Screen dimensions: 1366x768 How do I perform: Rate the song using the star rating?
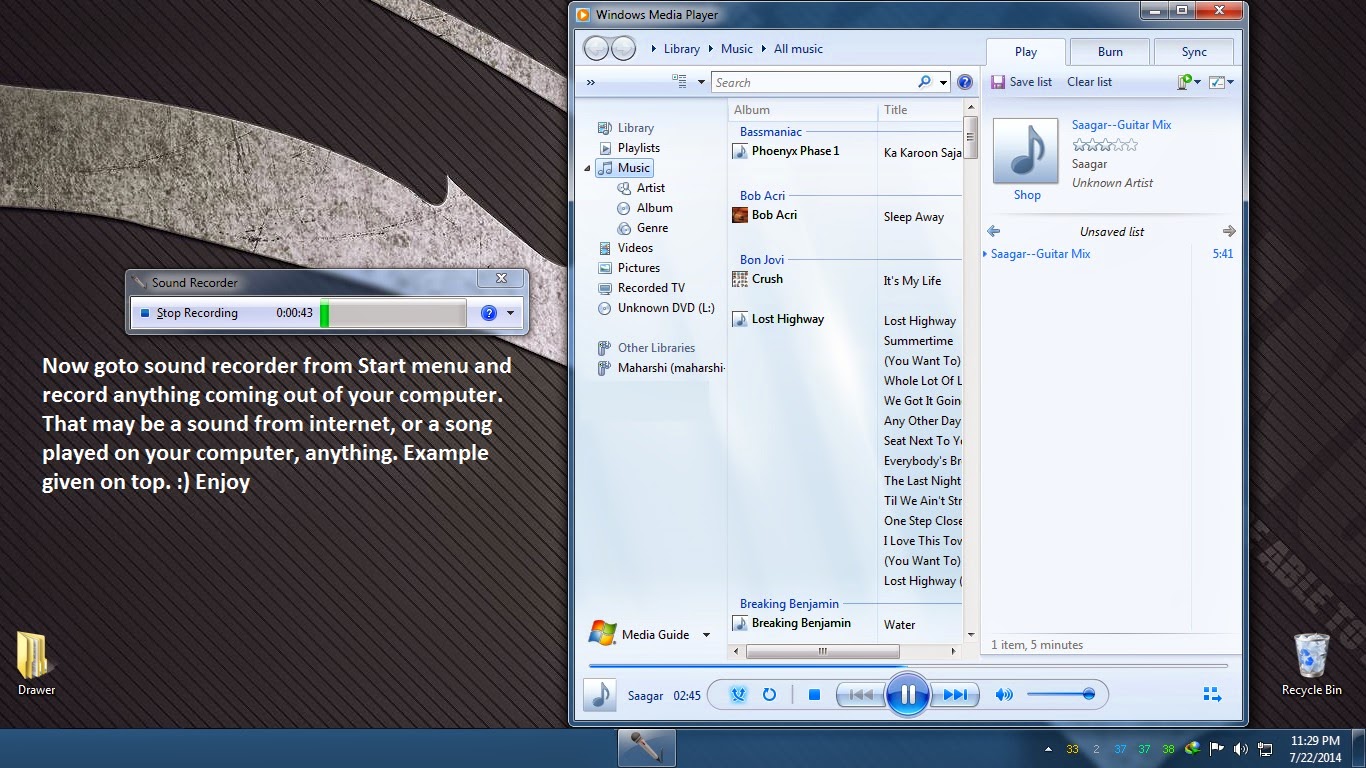coord(1105,145)
